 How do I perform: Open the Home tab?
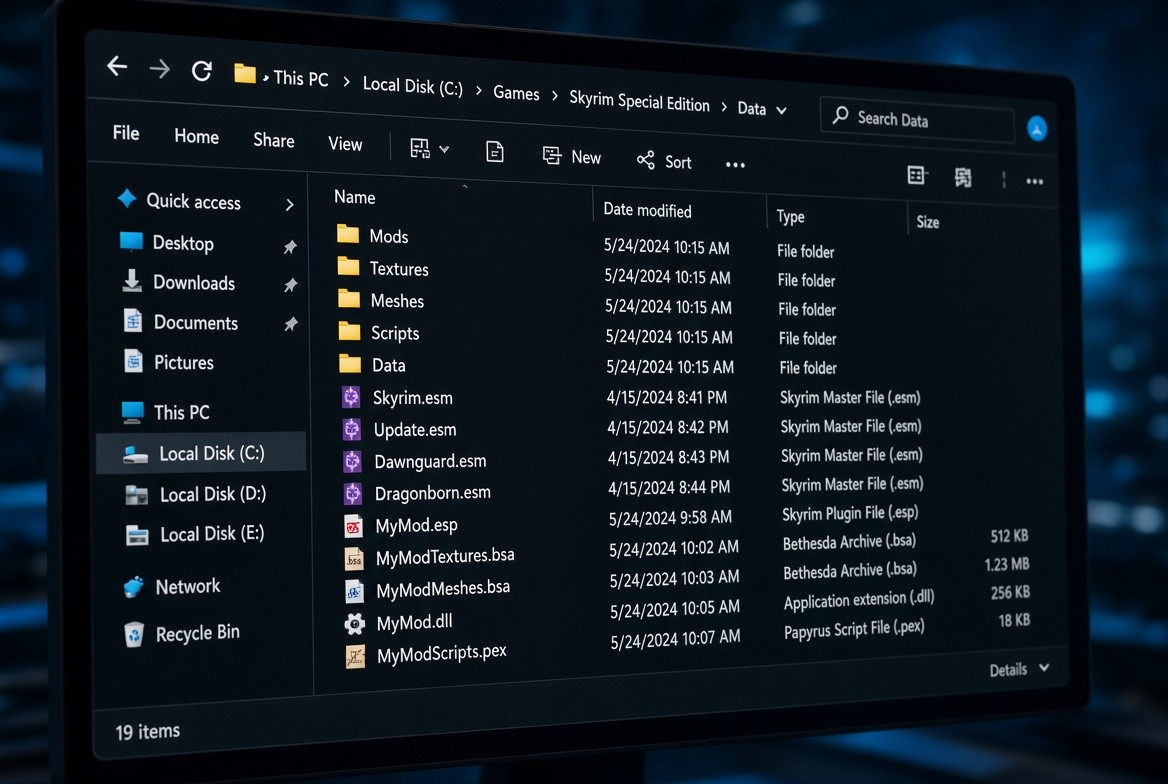point(197,136)
